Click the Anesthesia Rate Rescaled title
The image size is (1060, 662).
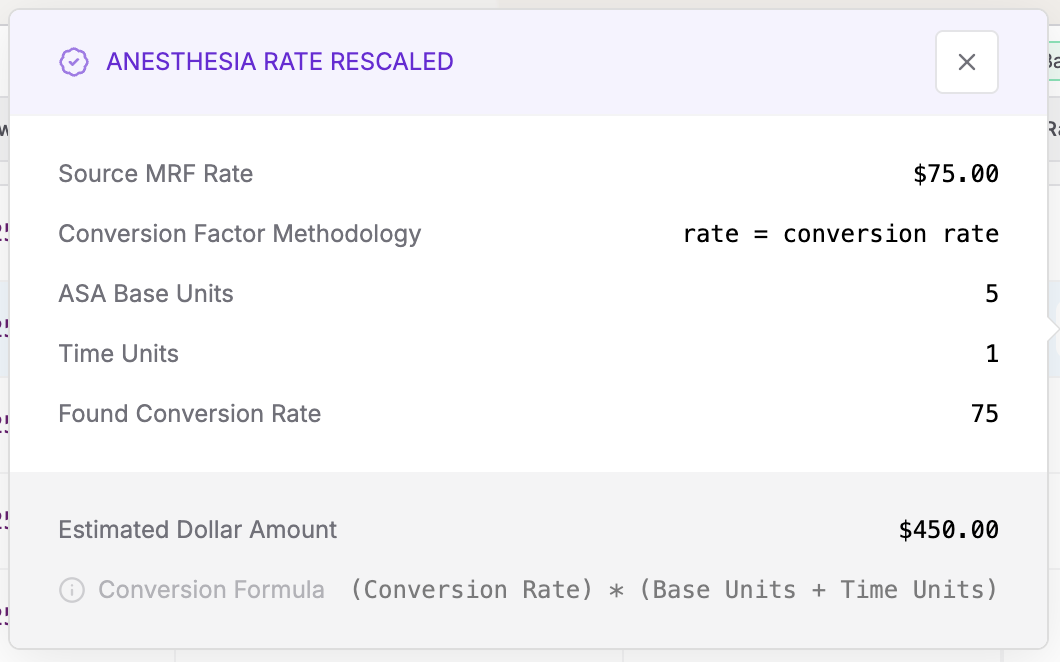(x=280, y=62)
